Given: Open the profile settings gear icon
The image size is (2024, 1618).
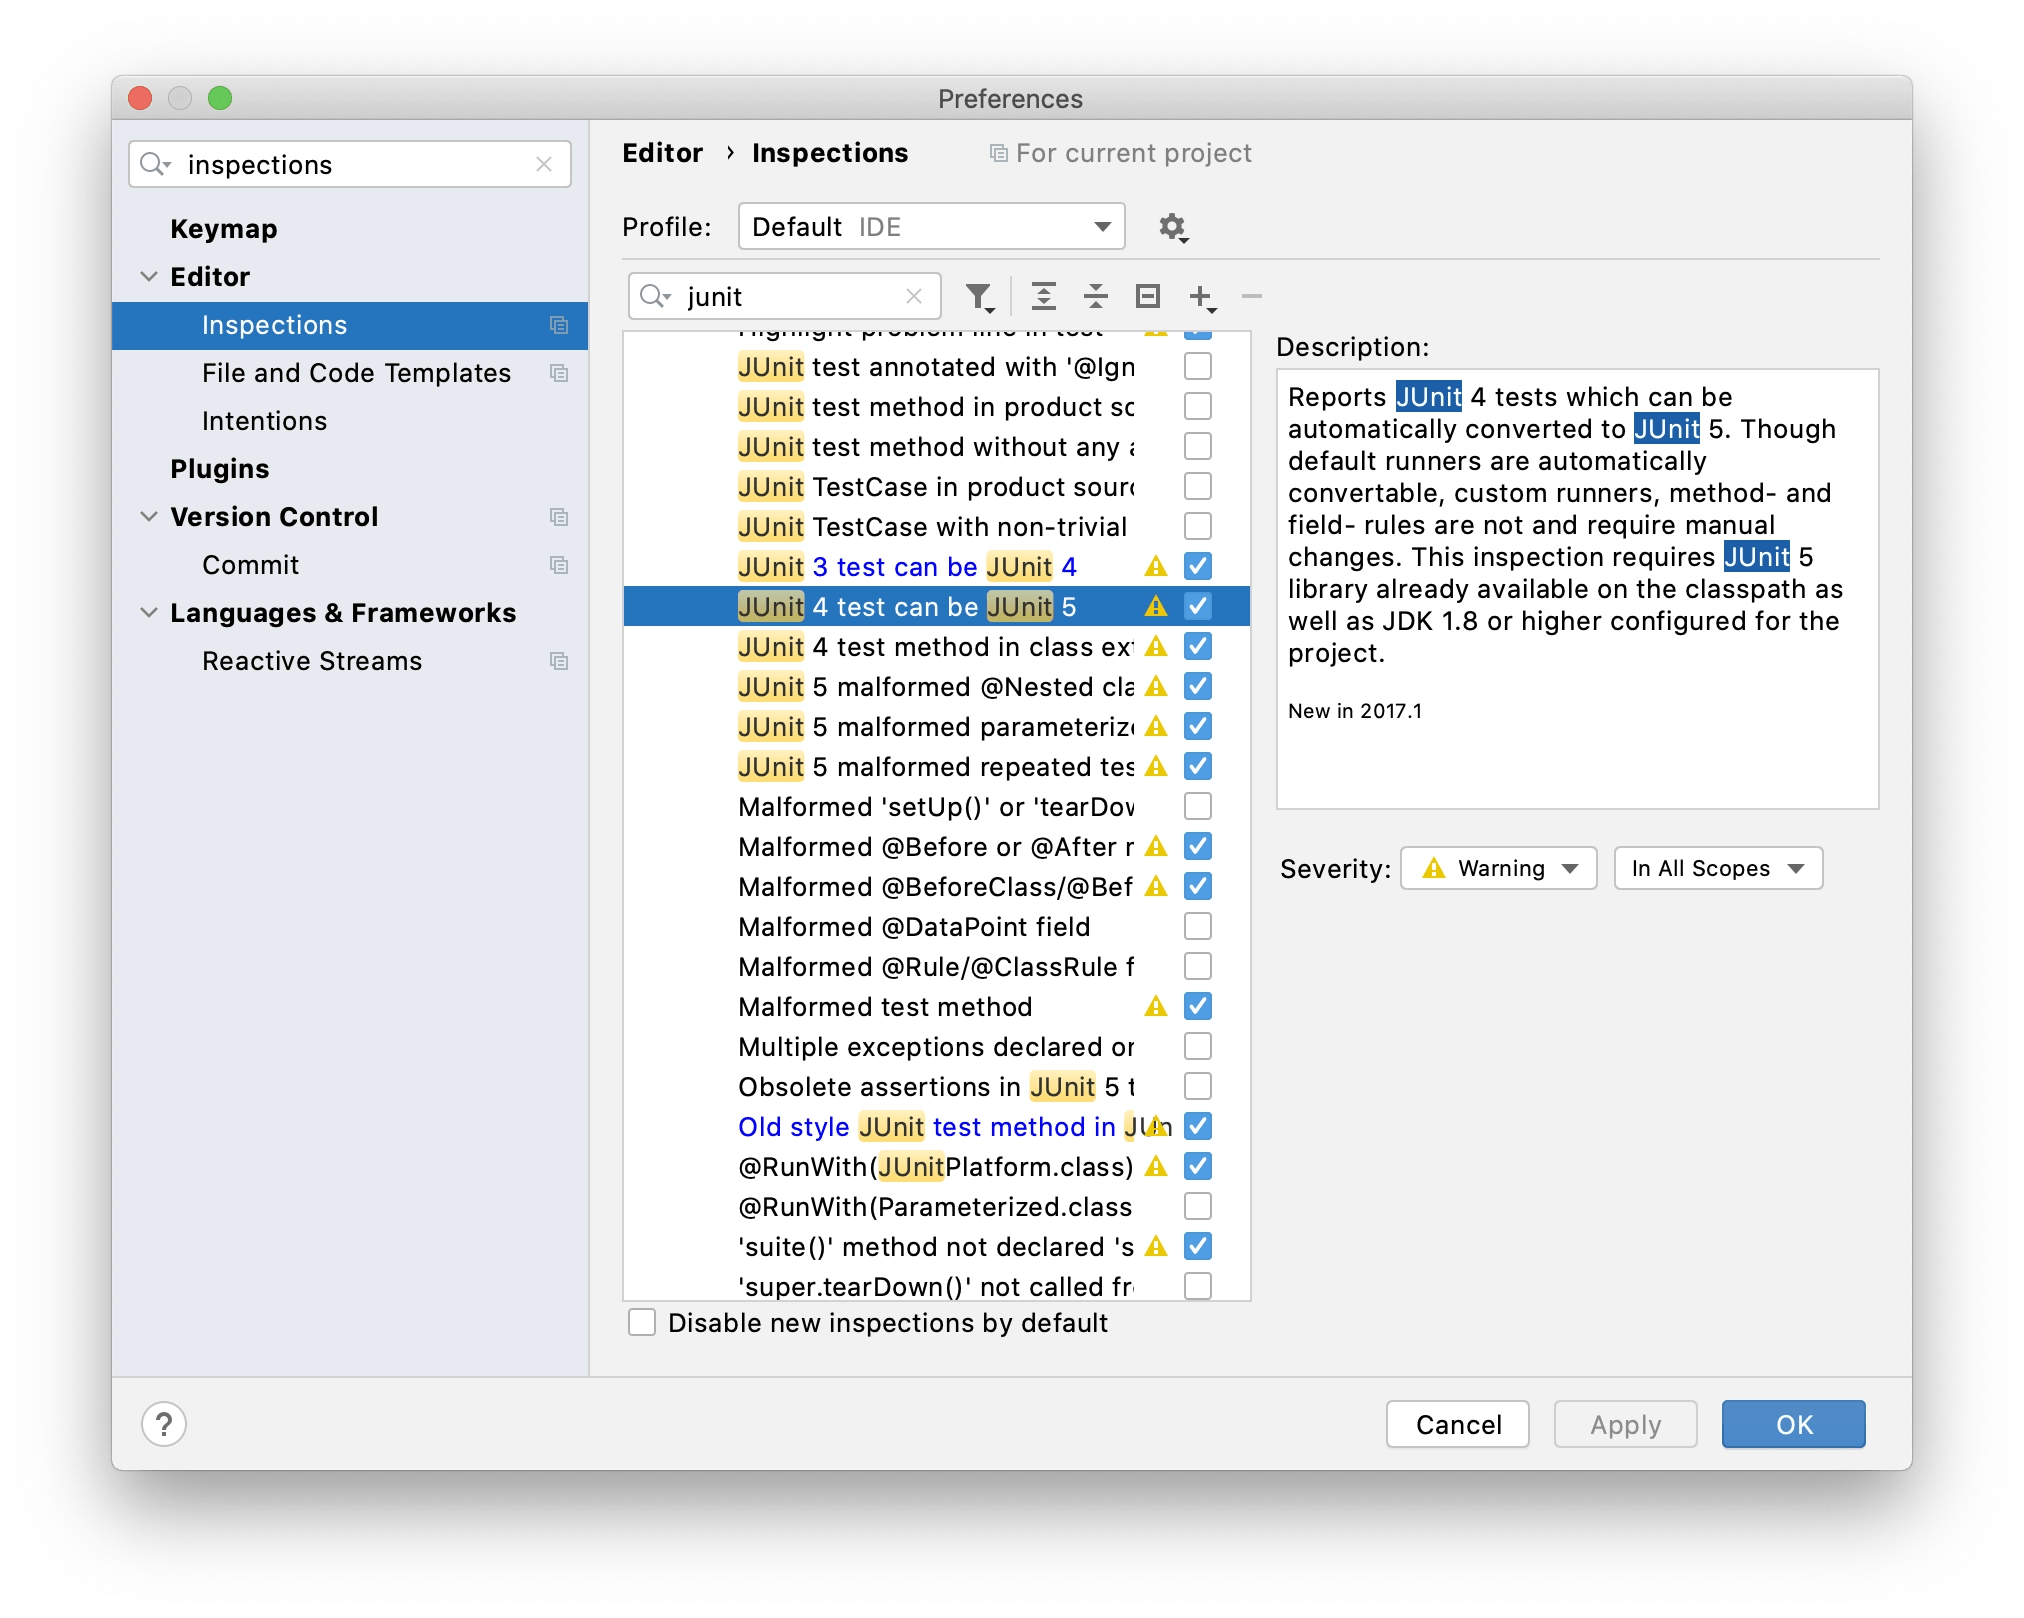Looking at the screenshot, I should pyautogui.click(x=1173, y=227).
